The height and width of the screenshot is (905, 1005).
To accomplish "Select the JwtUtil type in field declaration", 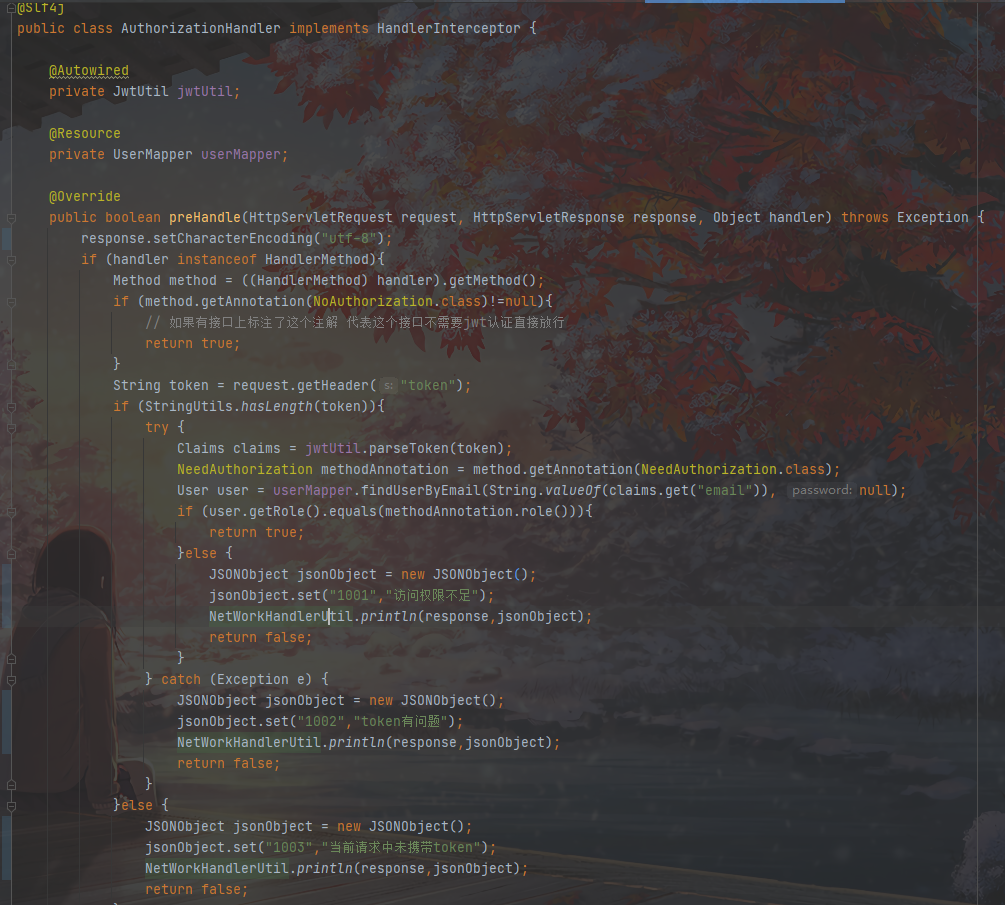I will coord(141,91).
